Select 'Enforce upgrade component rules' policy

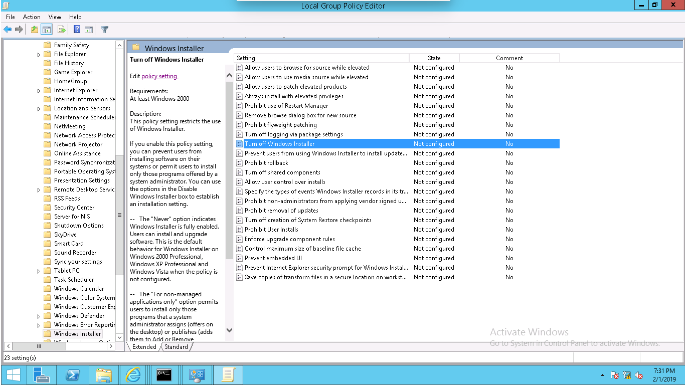(290, 239)
